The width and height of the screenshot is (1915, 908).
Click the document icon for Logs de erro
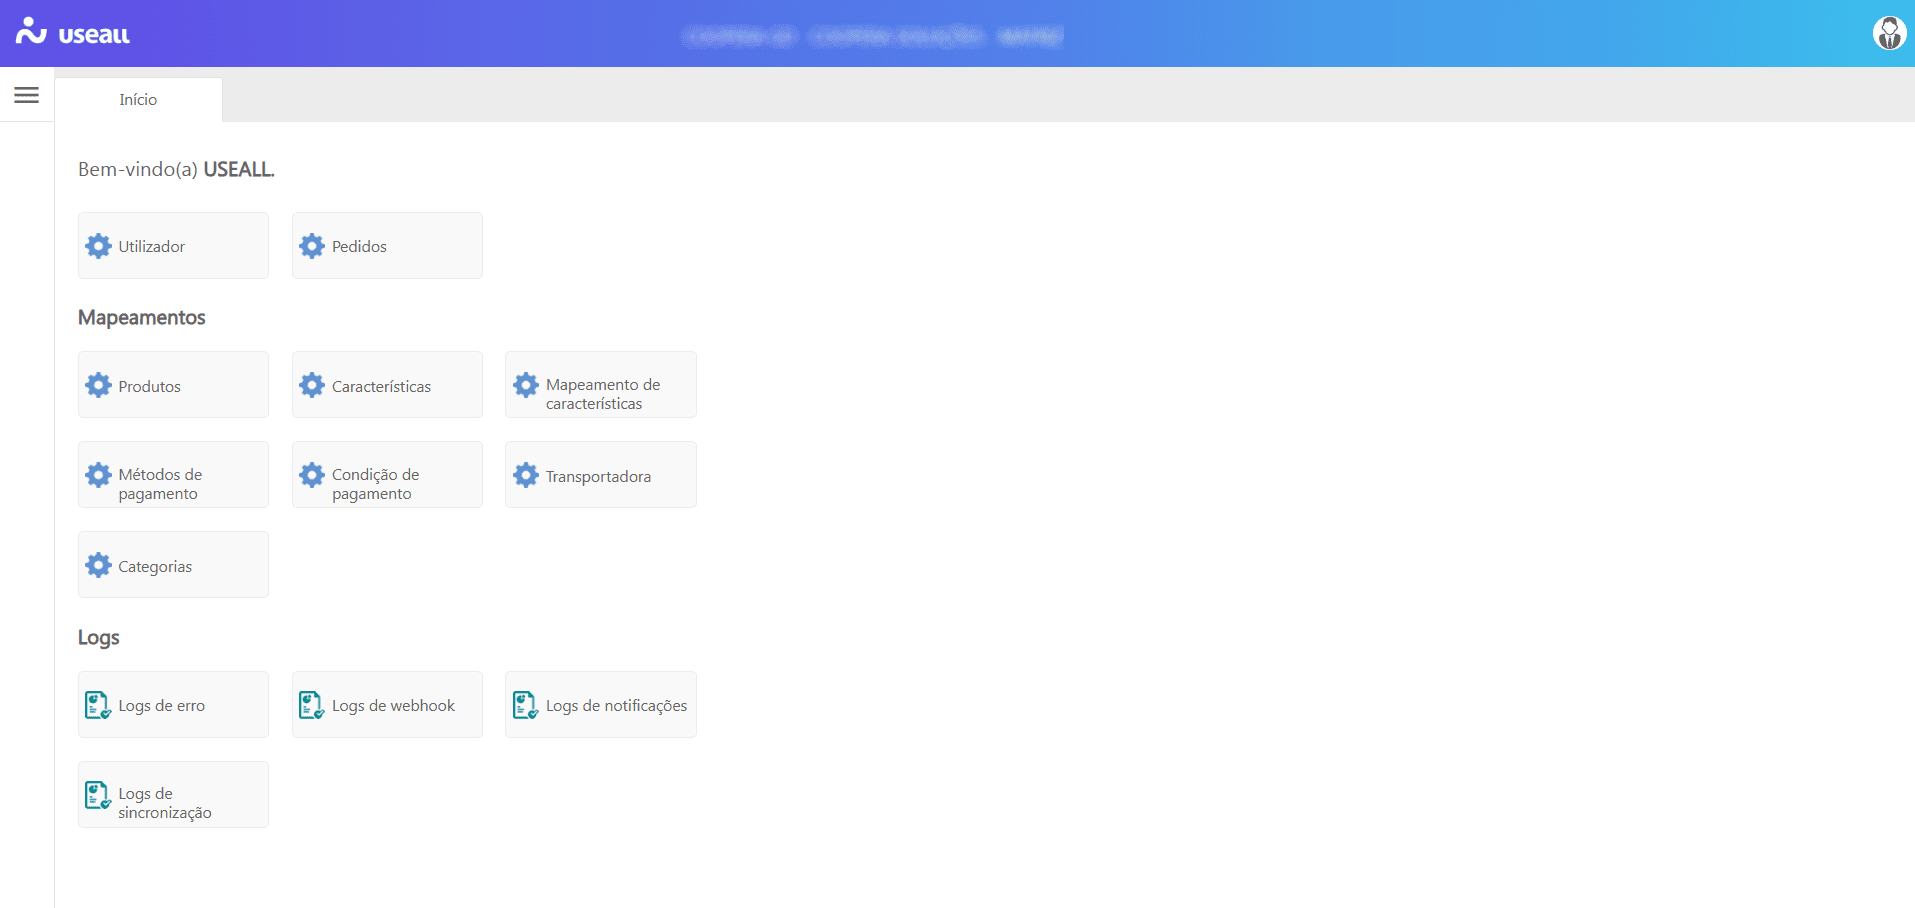point(98,705)
